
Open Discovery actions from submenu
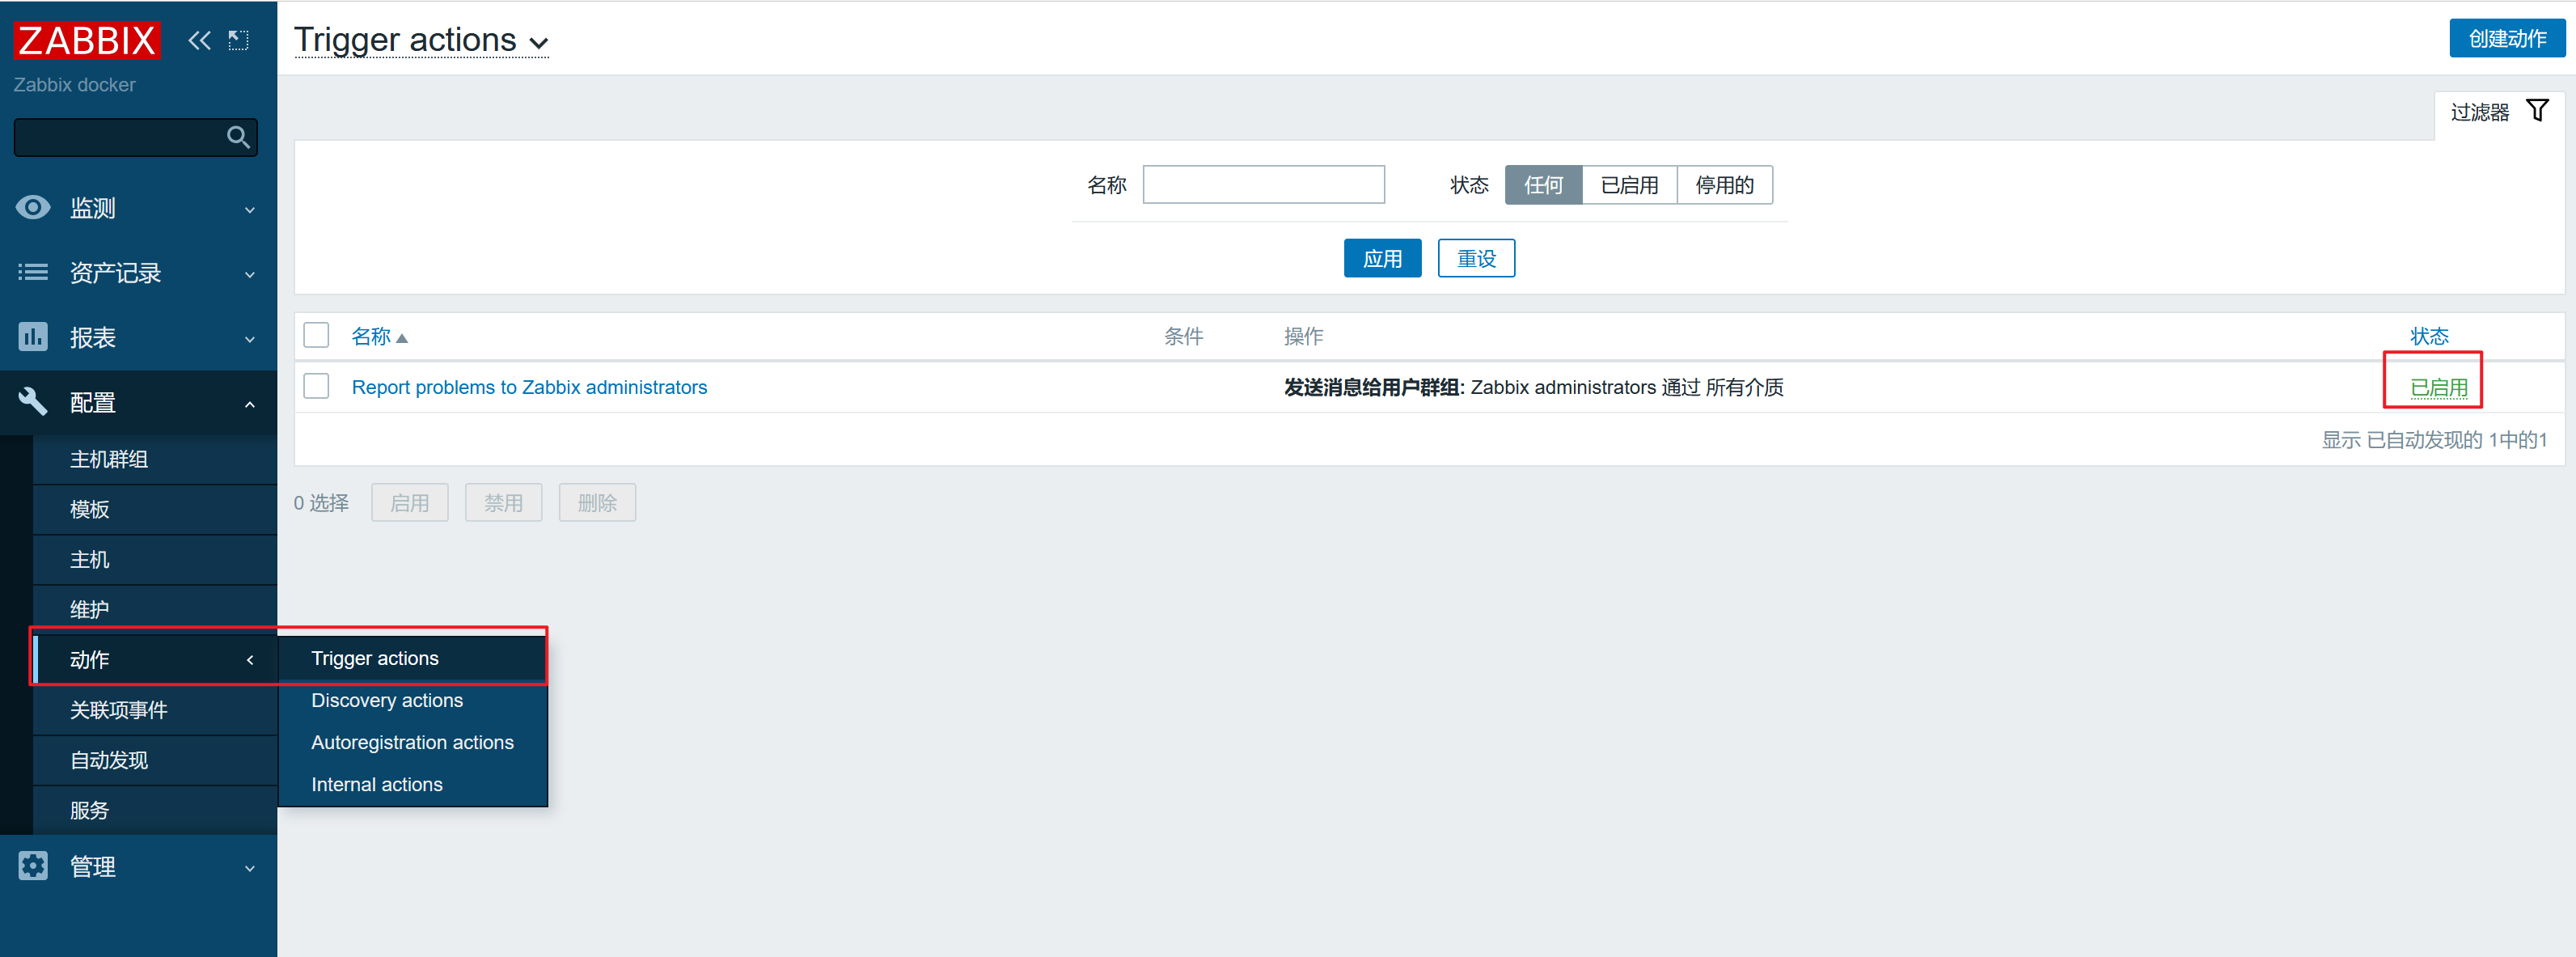386,700
